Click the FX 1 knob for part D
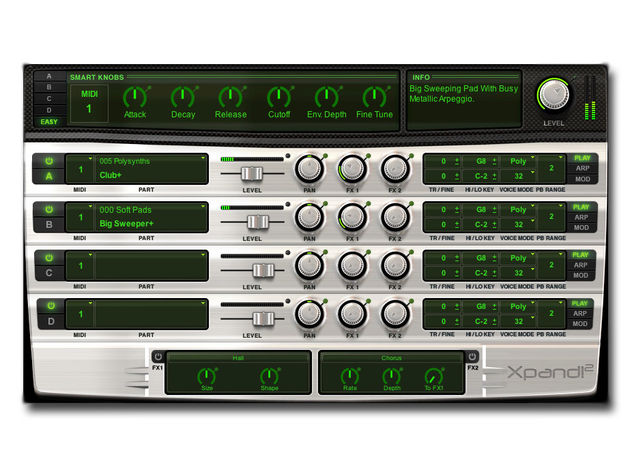The width and height of the screenshot is (630, 472). [x=352, y=314]
